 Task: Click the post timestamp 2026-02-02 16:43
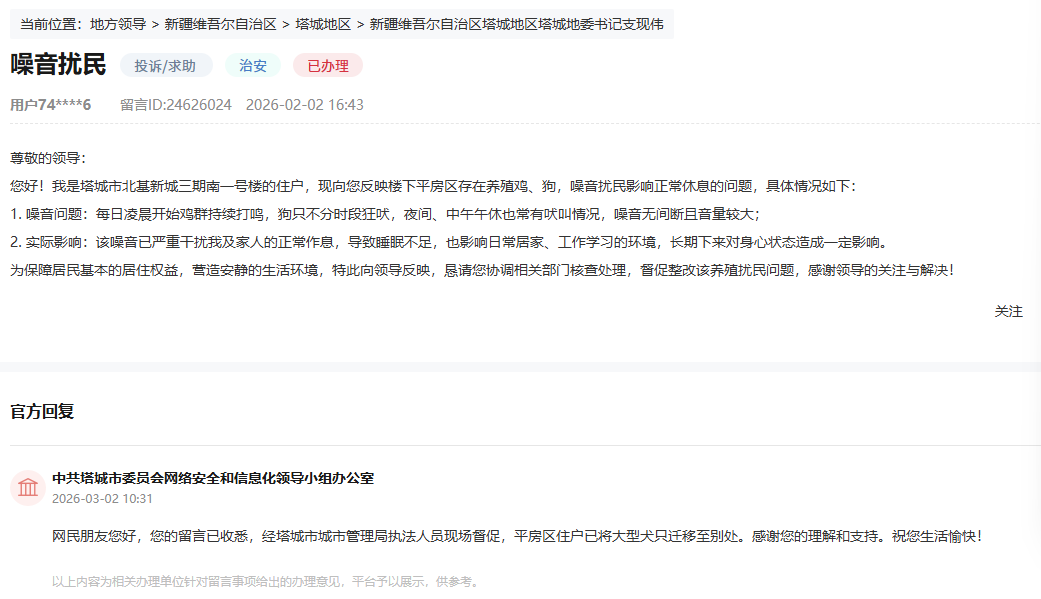click(304, 105)
